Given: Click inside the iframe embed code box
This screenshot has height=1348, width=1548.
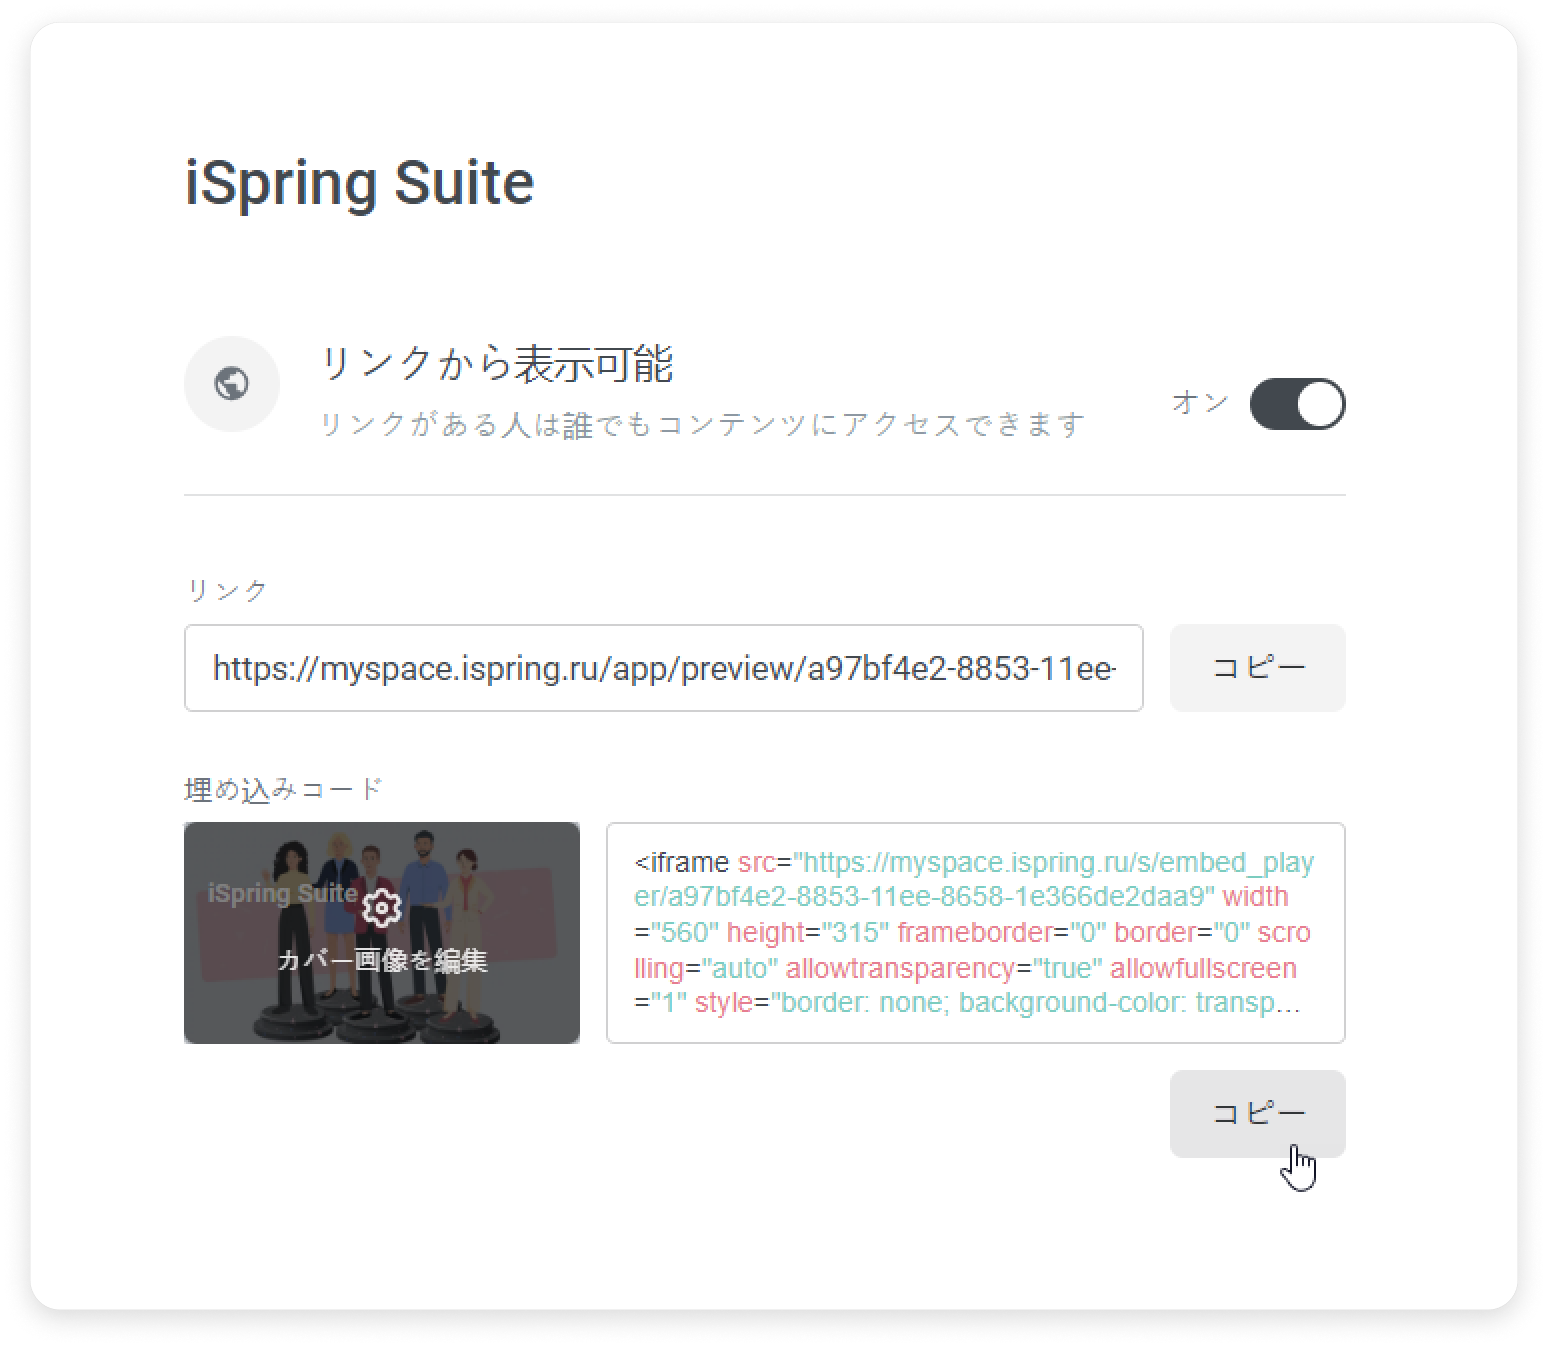Looking at the screenshot, I should click(975, 933).
